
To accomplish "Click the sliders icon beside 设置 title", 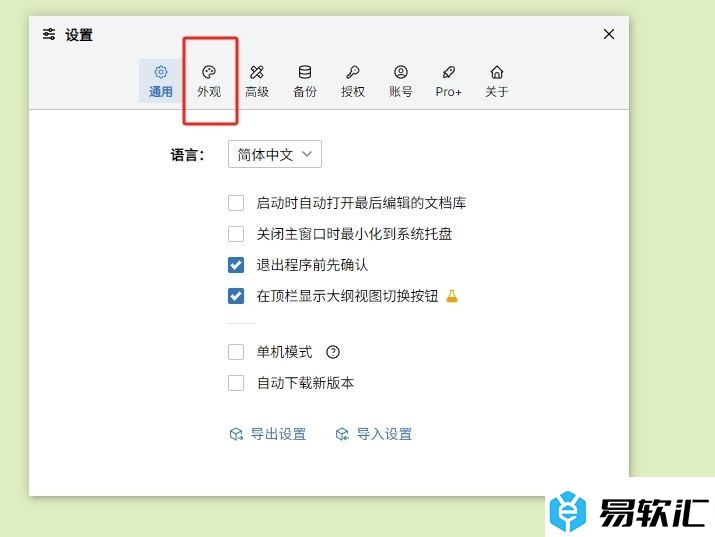I will (x=49, y=34).
